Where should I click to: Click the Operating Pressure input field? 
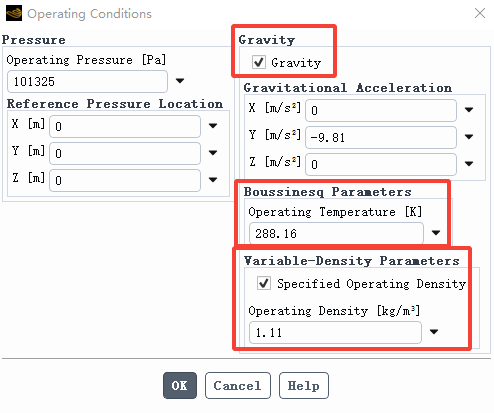87,81
